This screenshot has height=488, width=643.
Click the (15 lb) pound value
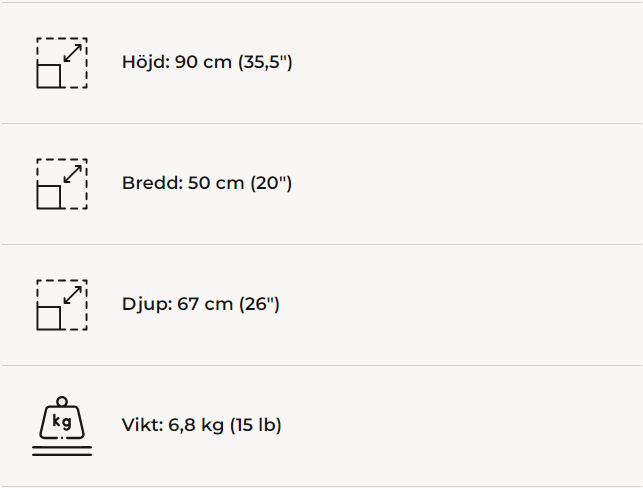tap(255, 425)
